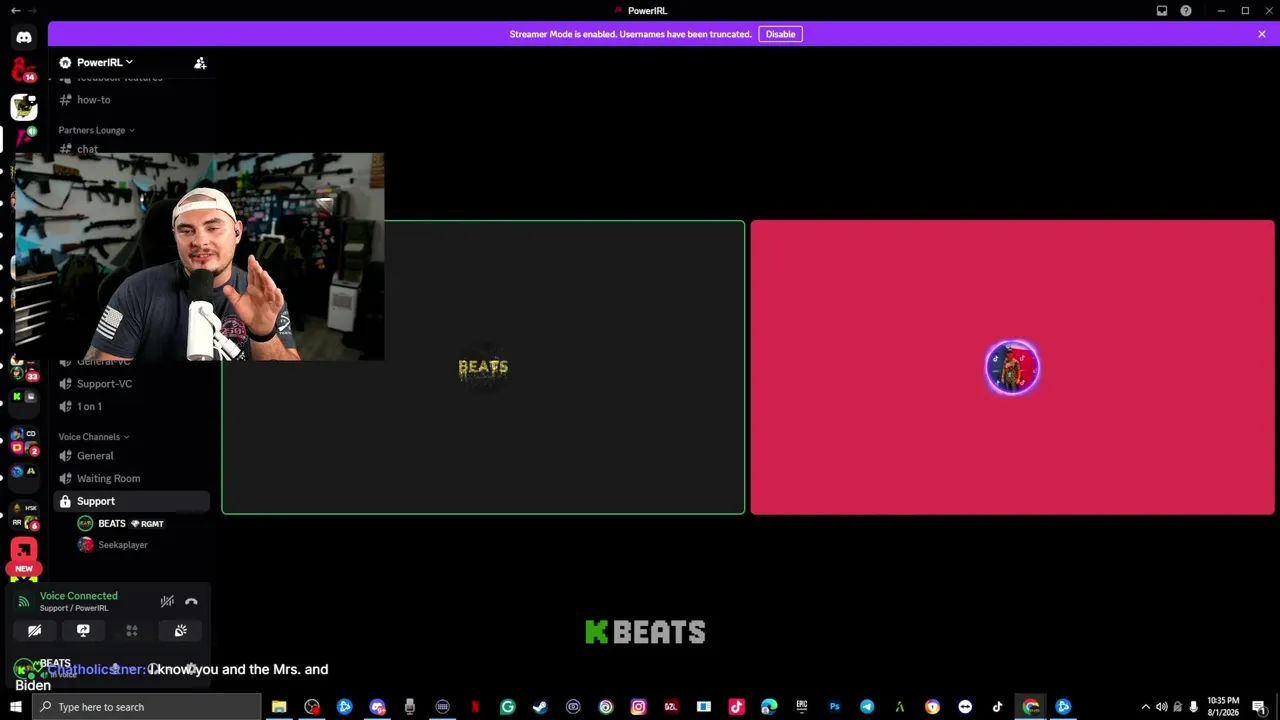Open noise suppression icon beside Voice Connected

coord(167,601)
